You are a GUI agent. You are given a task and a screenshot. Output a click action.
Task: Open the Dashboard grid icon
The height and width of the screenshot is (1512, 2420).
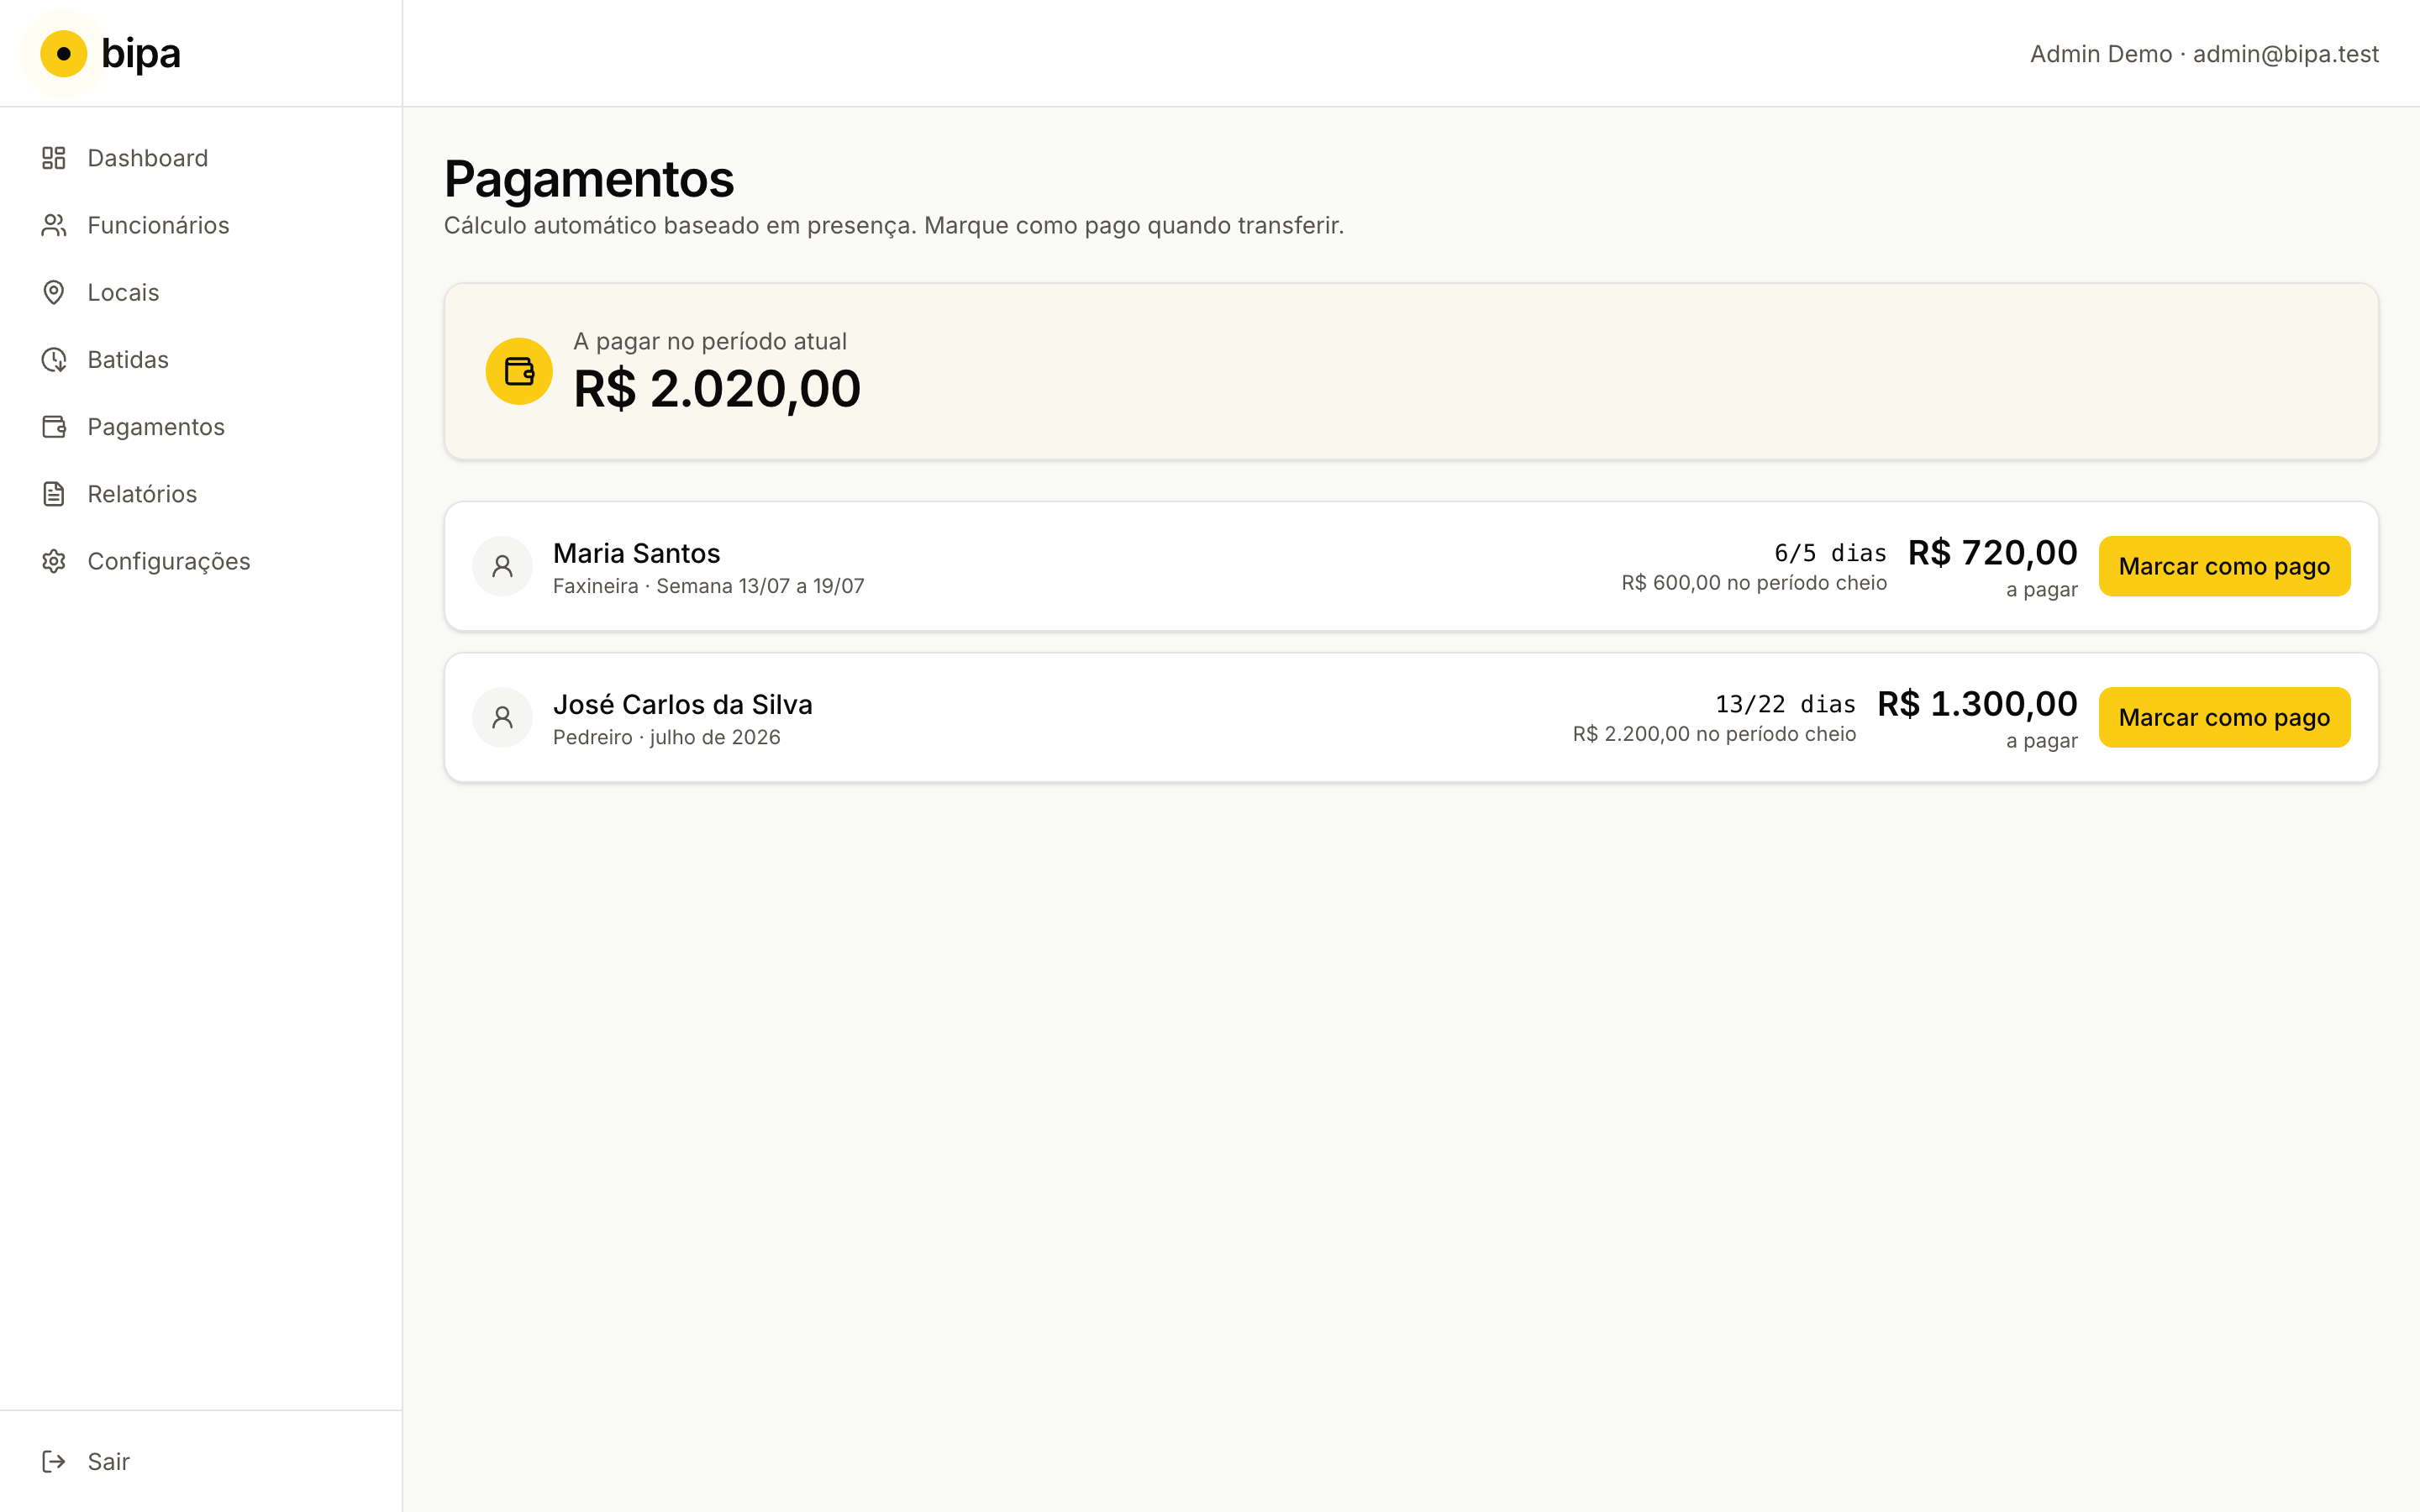click(54, 158)
